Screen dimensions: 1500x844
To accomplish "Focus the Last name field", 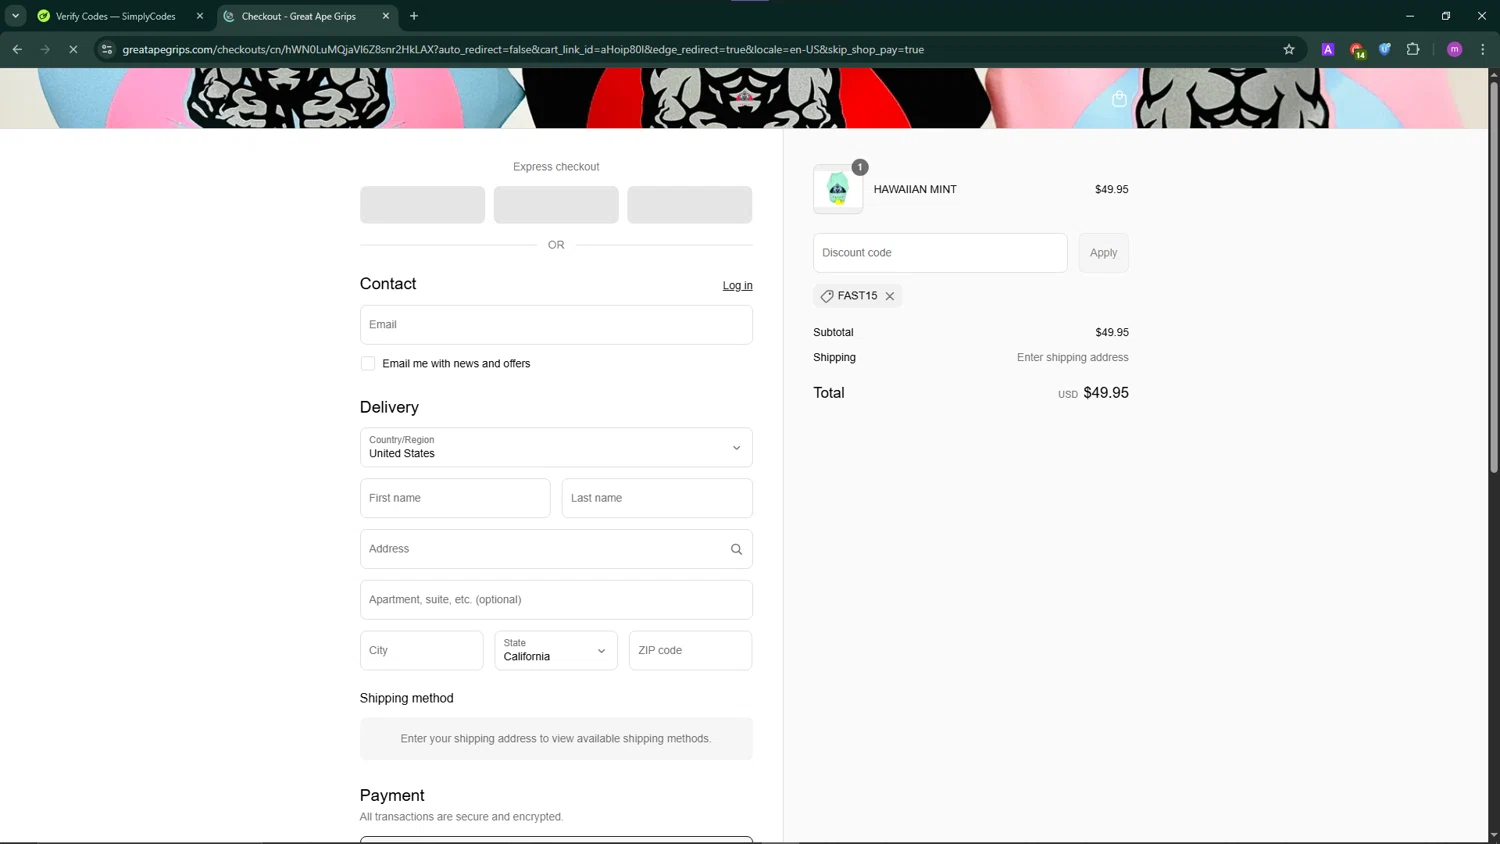I will point(657,498).
